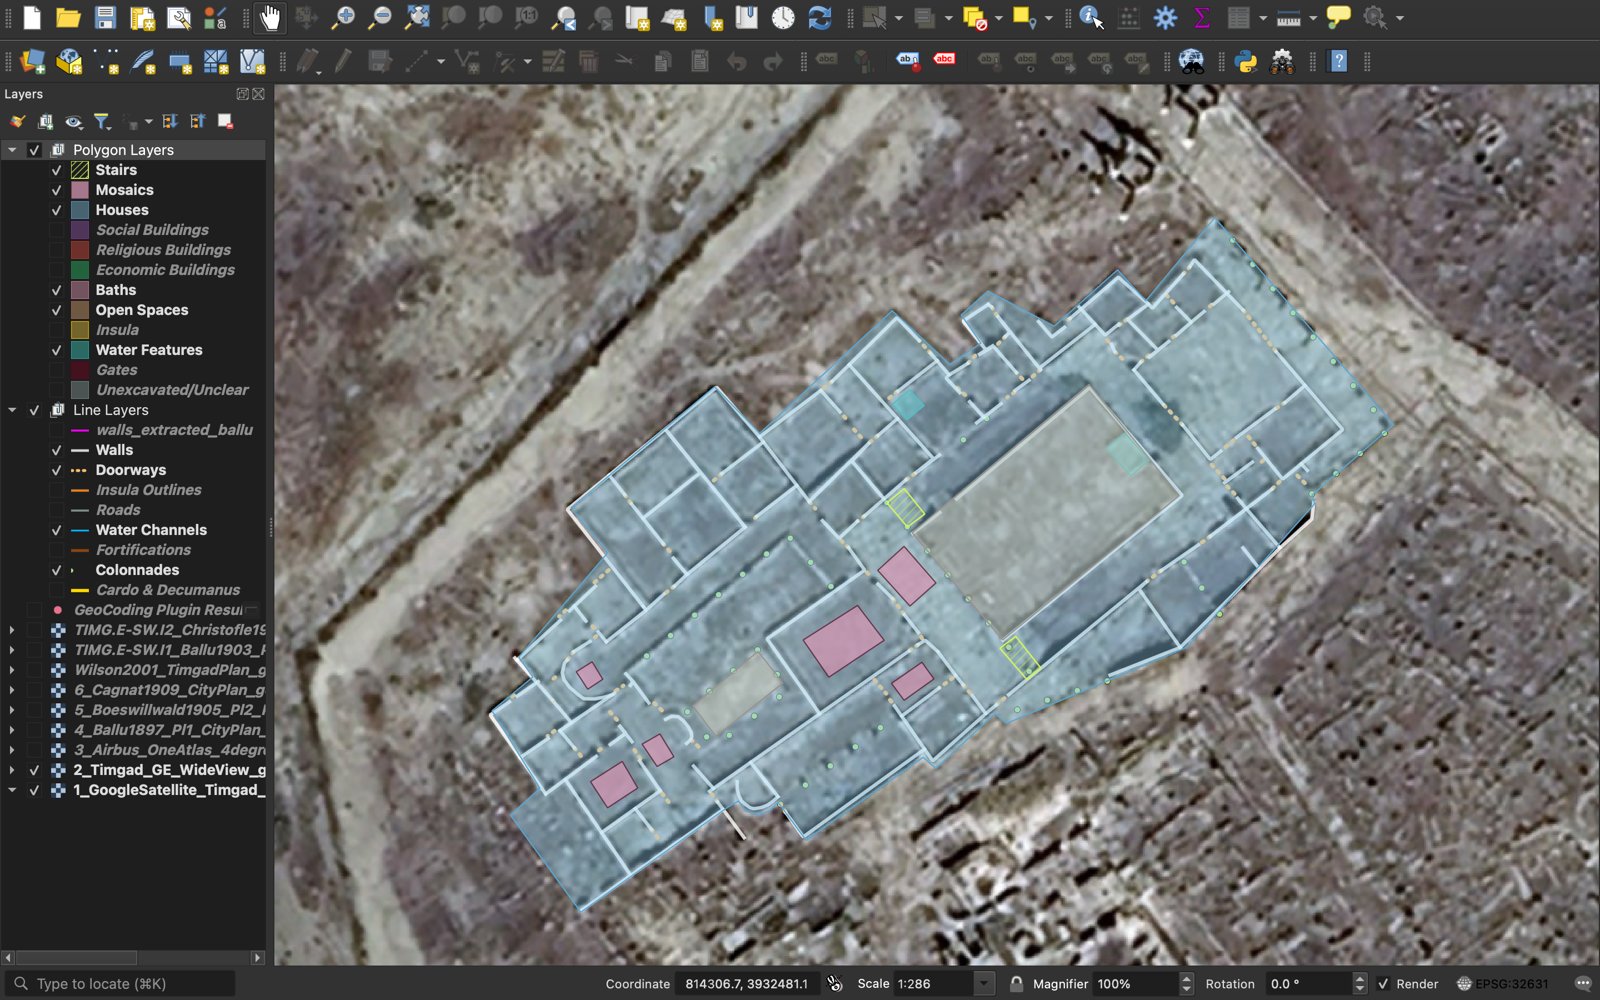Uncheck the Mosaics layer checkbox

point(56,190)
